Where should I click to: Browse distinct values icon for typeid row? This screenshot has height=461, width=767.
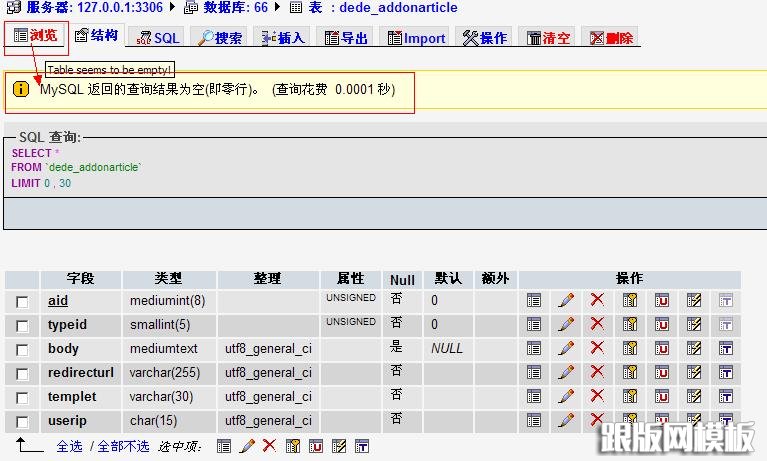coord(534,324)
